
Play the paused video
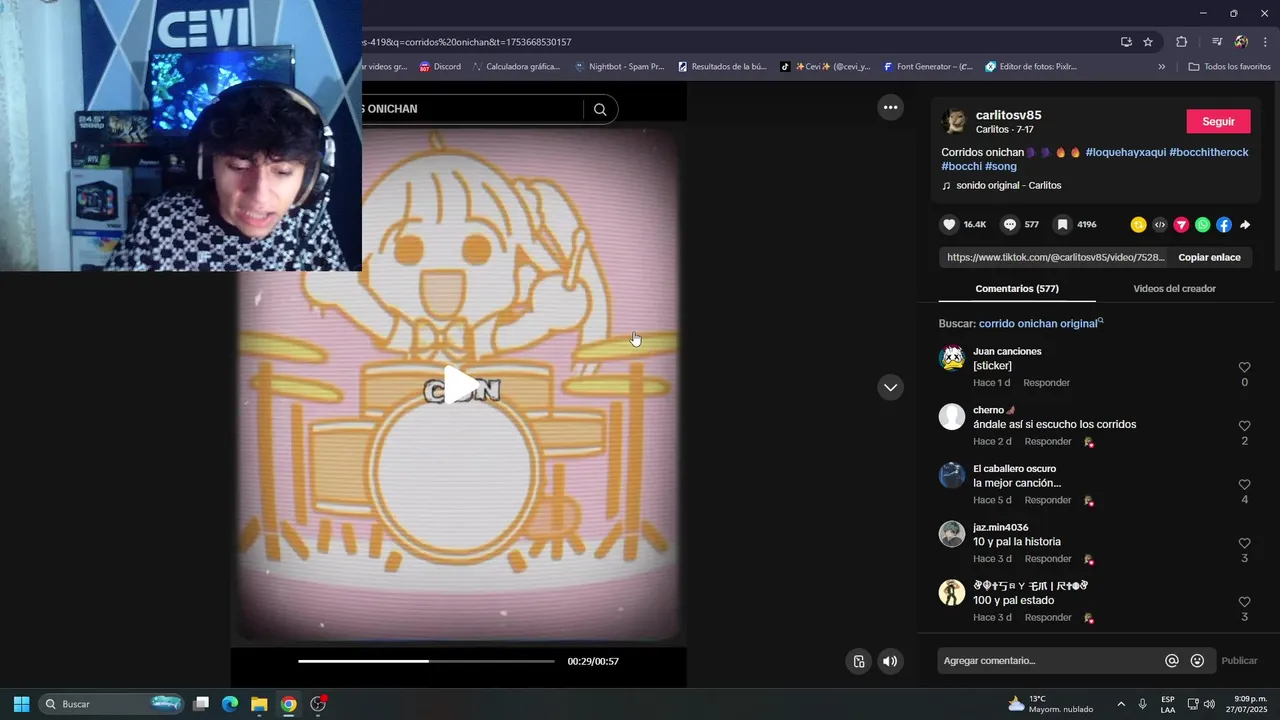460,386
